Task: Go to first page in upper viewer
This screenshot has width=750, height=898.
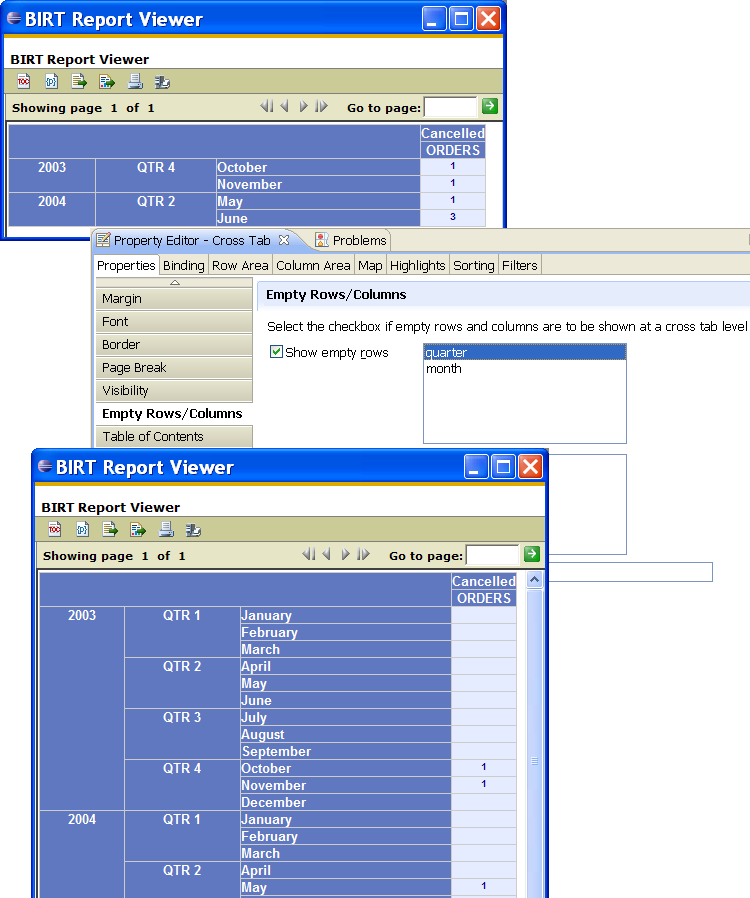Action: tap(267, 107)
